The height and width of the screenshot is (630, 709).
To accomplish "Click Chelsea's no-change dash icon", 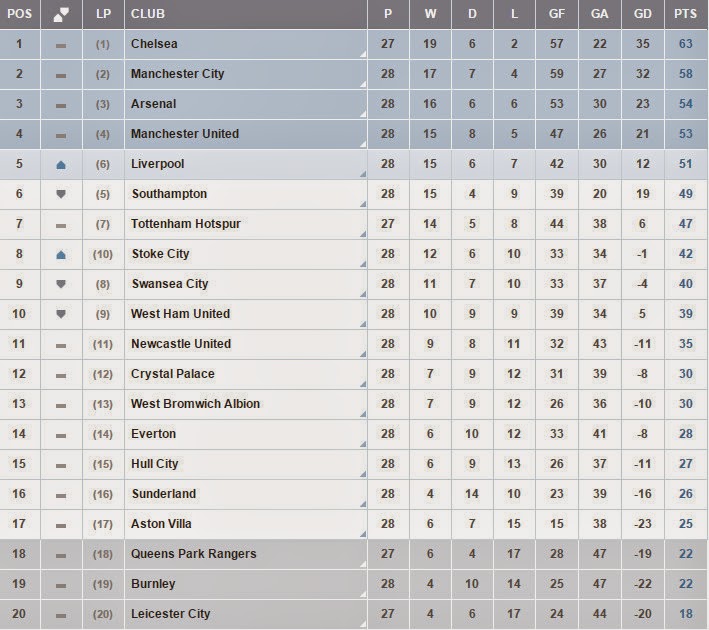I will point(60,45).
